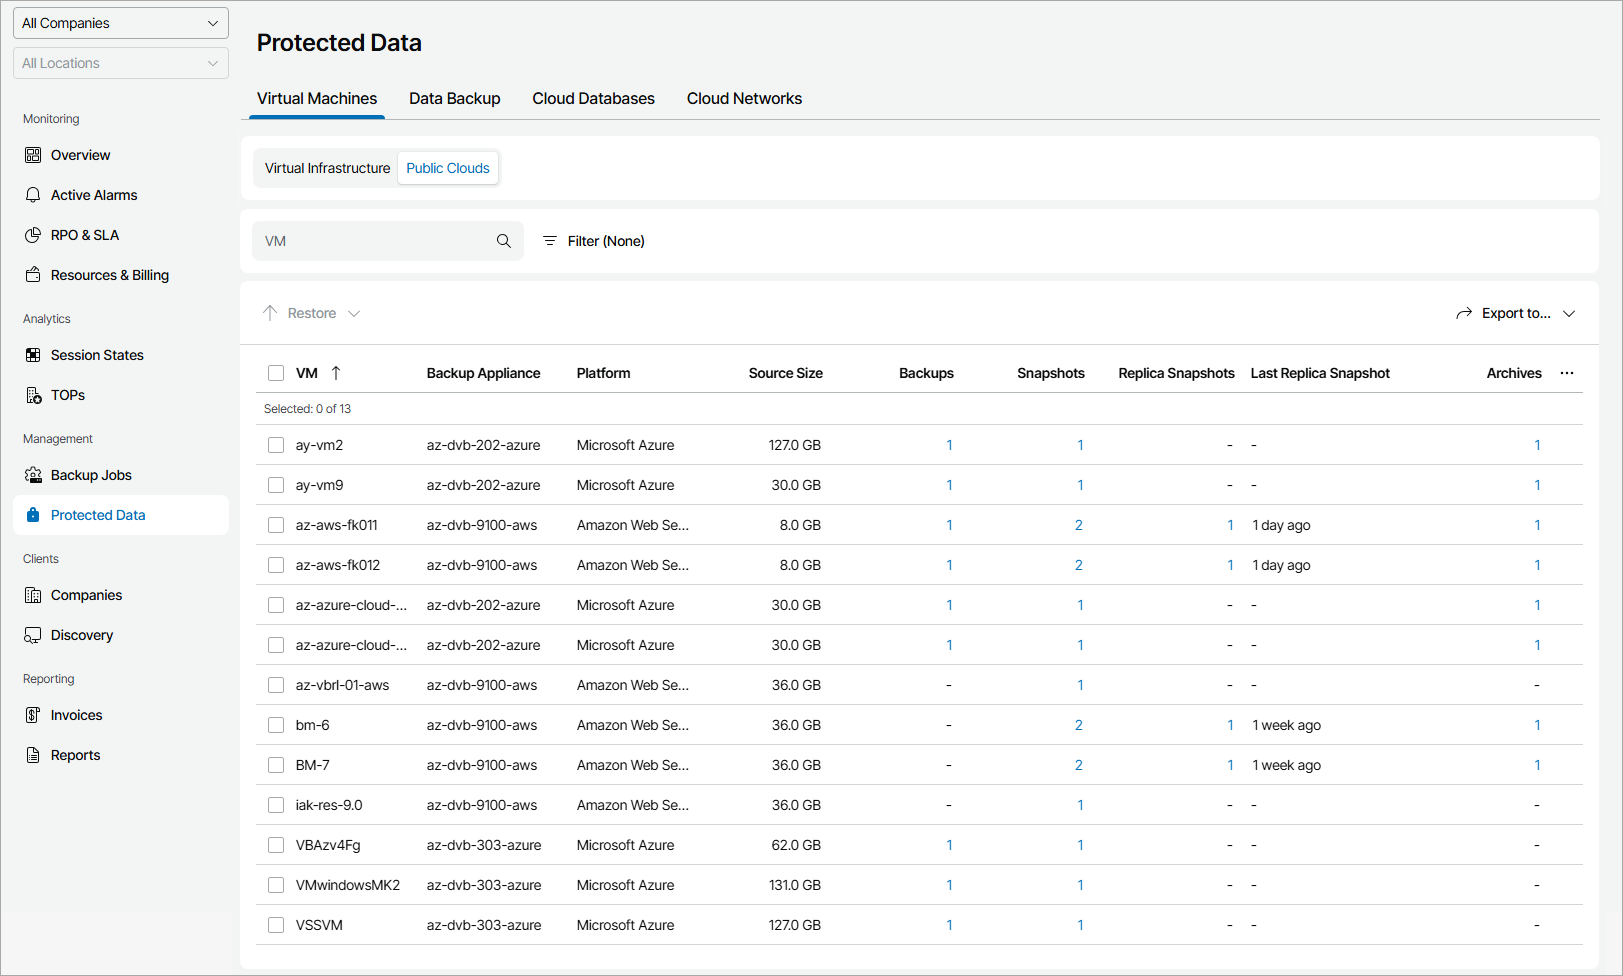Screen dimensions: 1623x976
Task: Select the Active Alarms icon
Action: [34, 194]
